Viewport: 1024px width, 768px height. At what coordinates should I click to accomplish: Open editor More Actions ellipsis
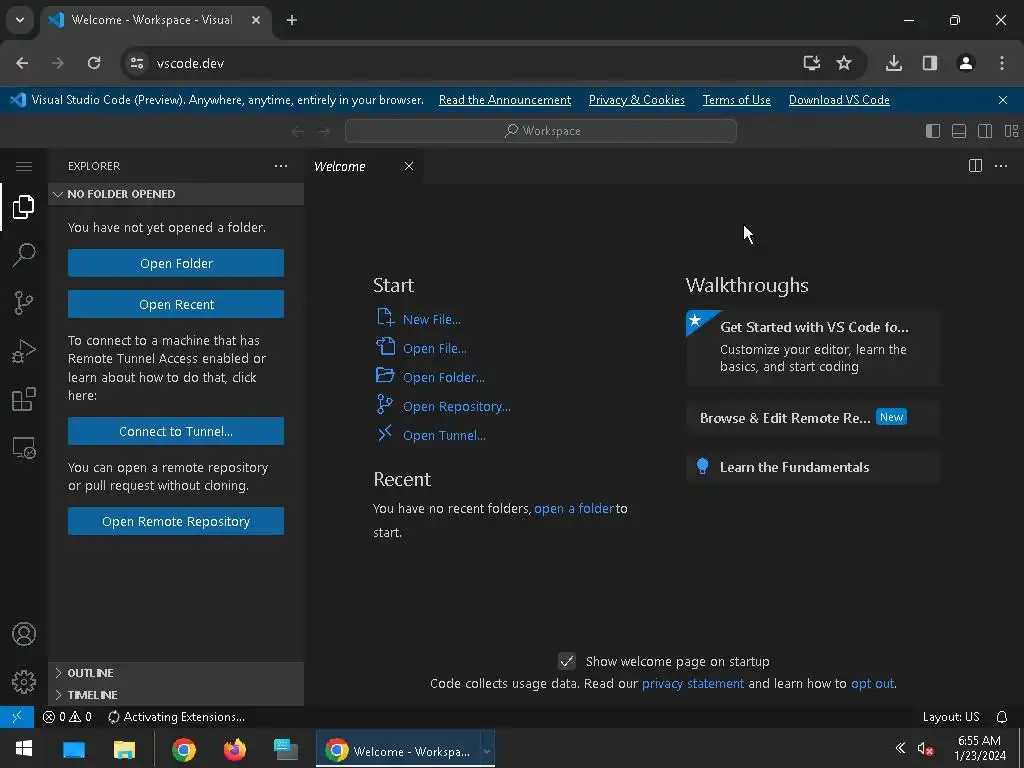pyautogui.click(x=1000, y=166)
